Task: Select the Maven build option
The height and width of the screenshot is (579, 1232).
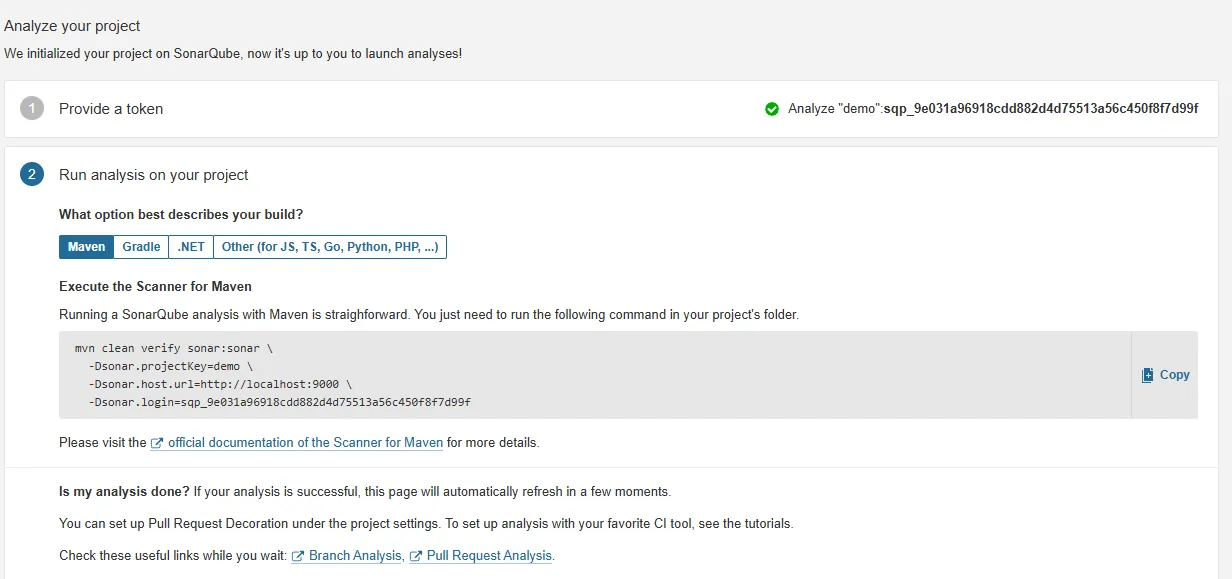Action: (86, 246)
